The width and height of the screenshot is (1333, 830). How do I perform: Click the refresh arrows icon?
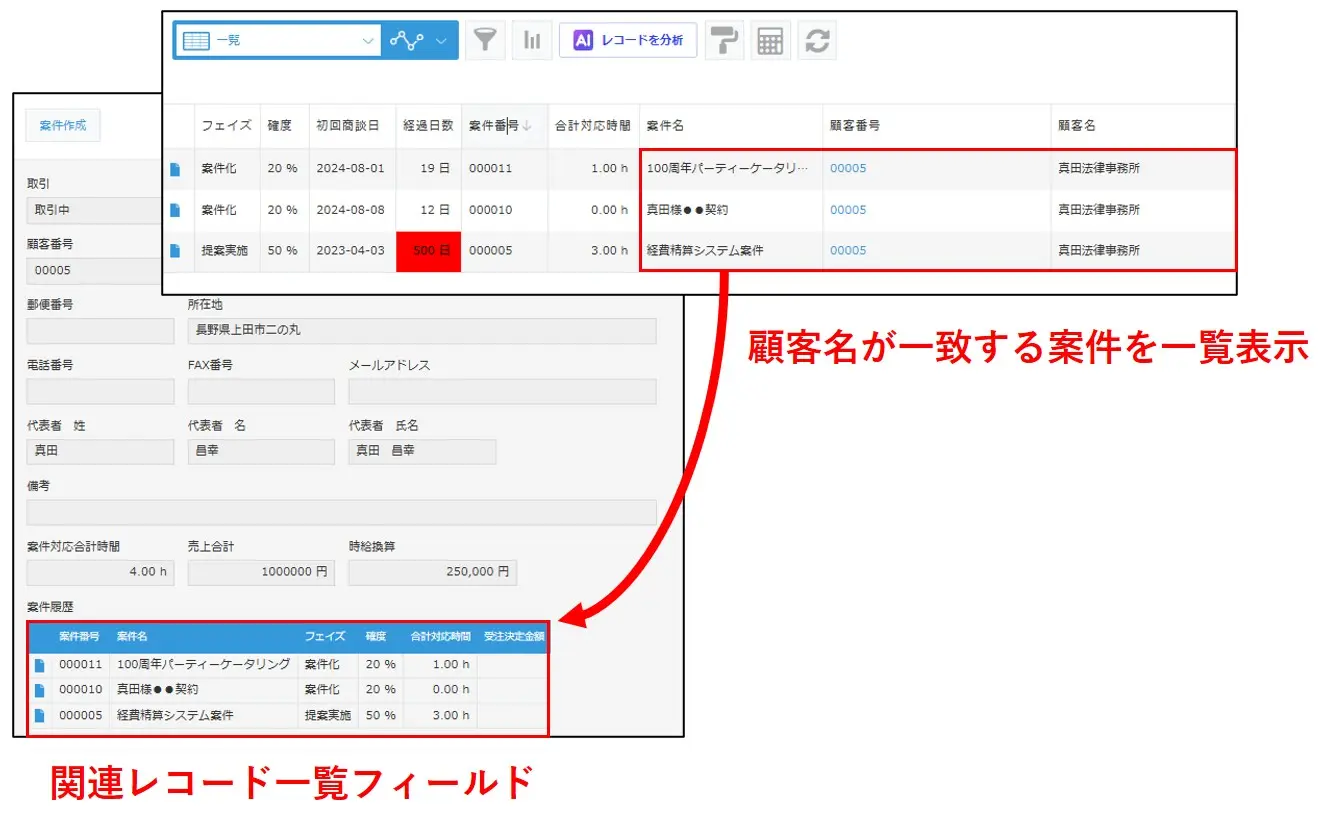tap(817, 41)
